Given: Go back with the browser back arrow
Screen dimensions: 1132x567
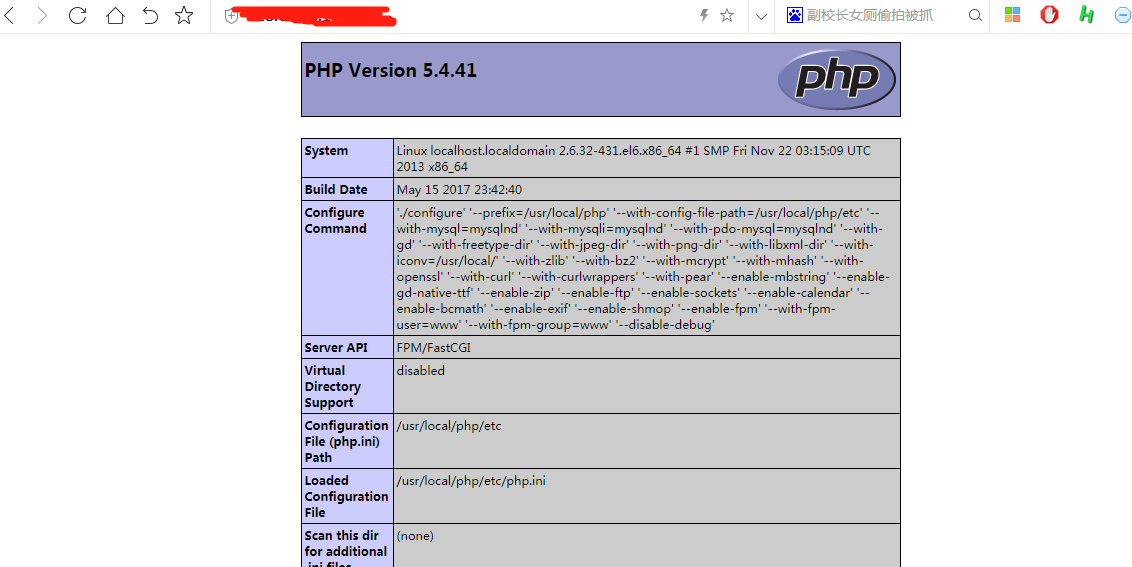Looking at the screenshot, I should [8, 15].
